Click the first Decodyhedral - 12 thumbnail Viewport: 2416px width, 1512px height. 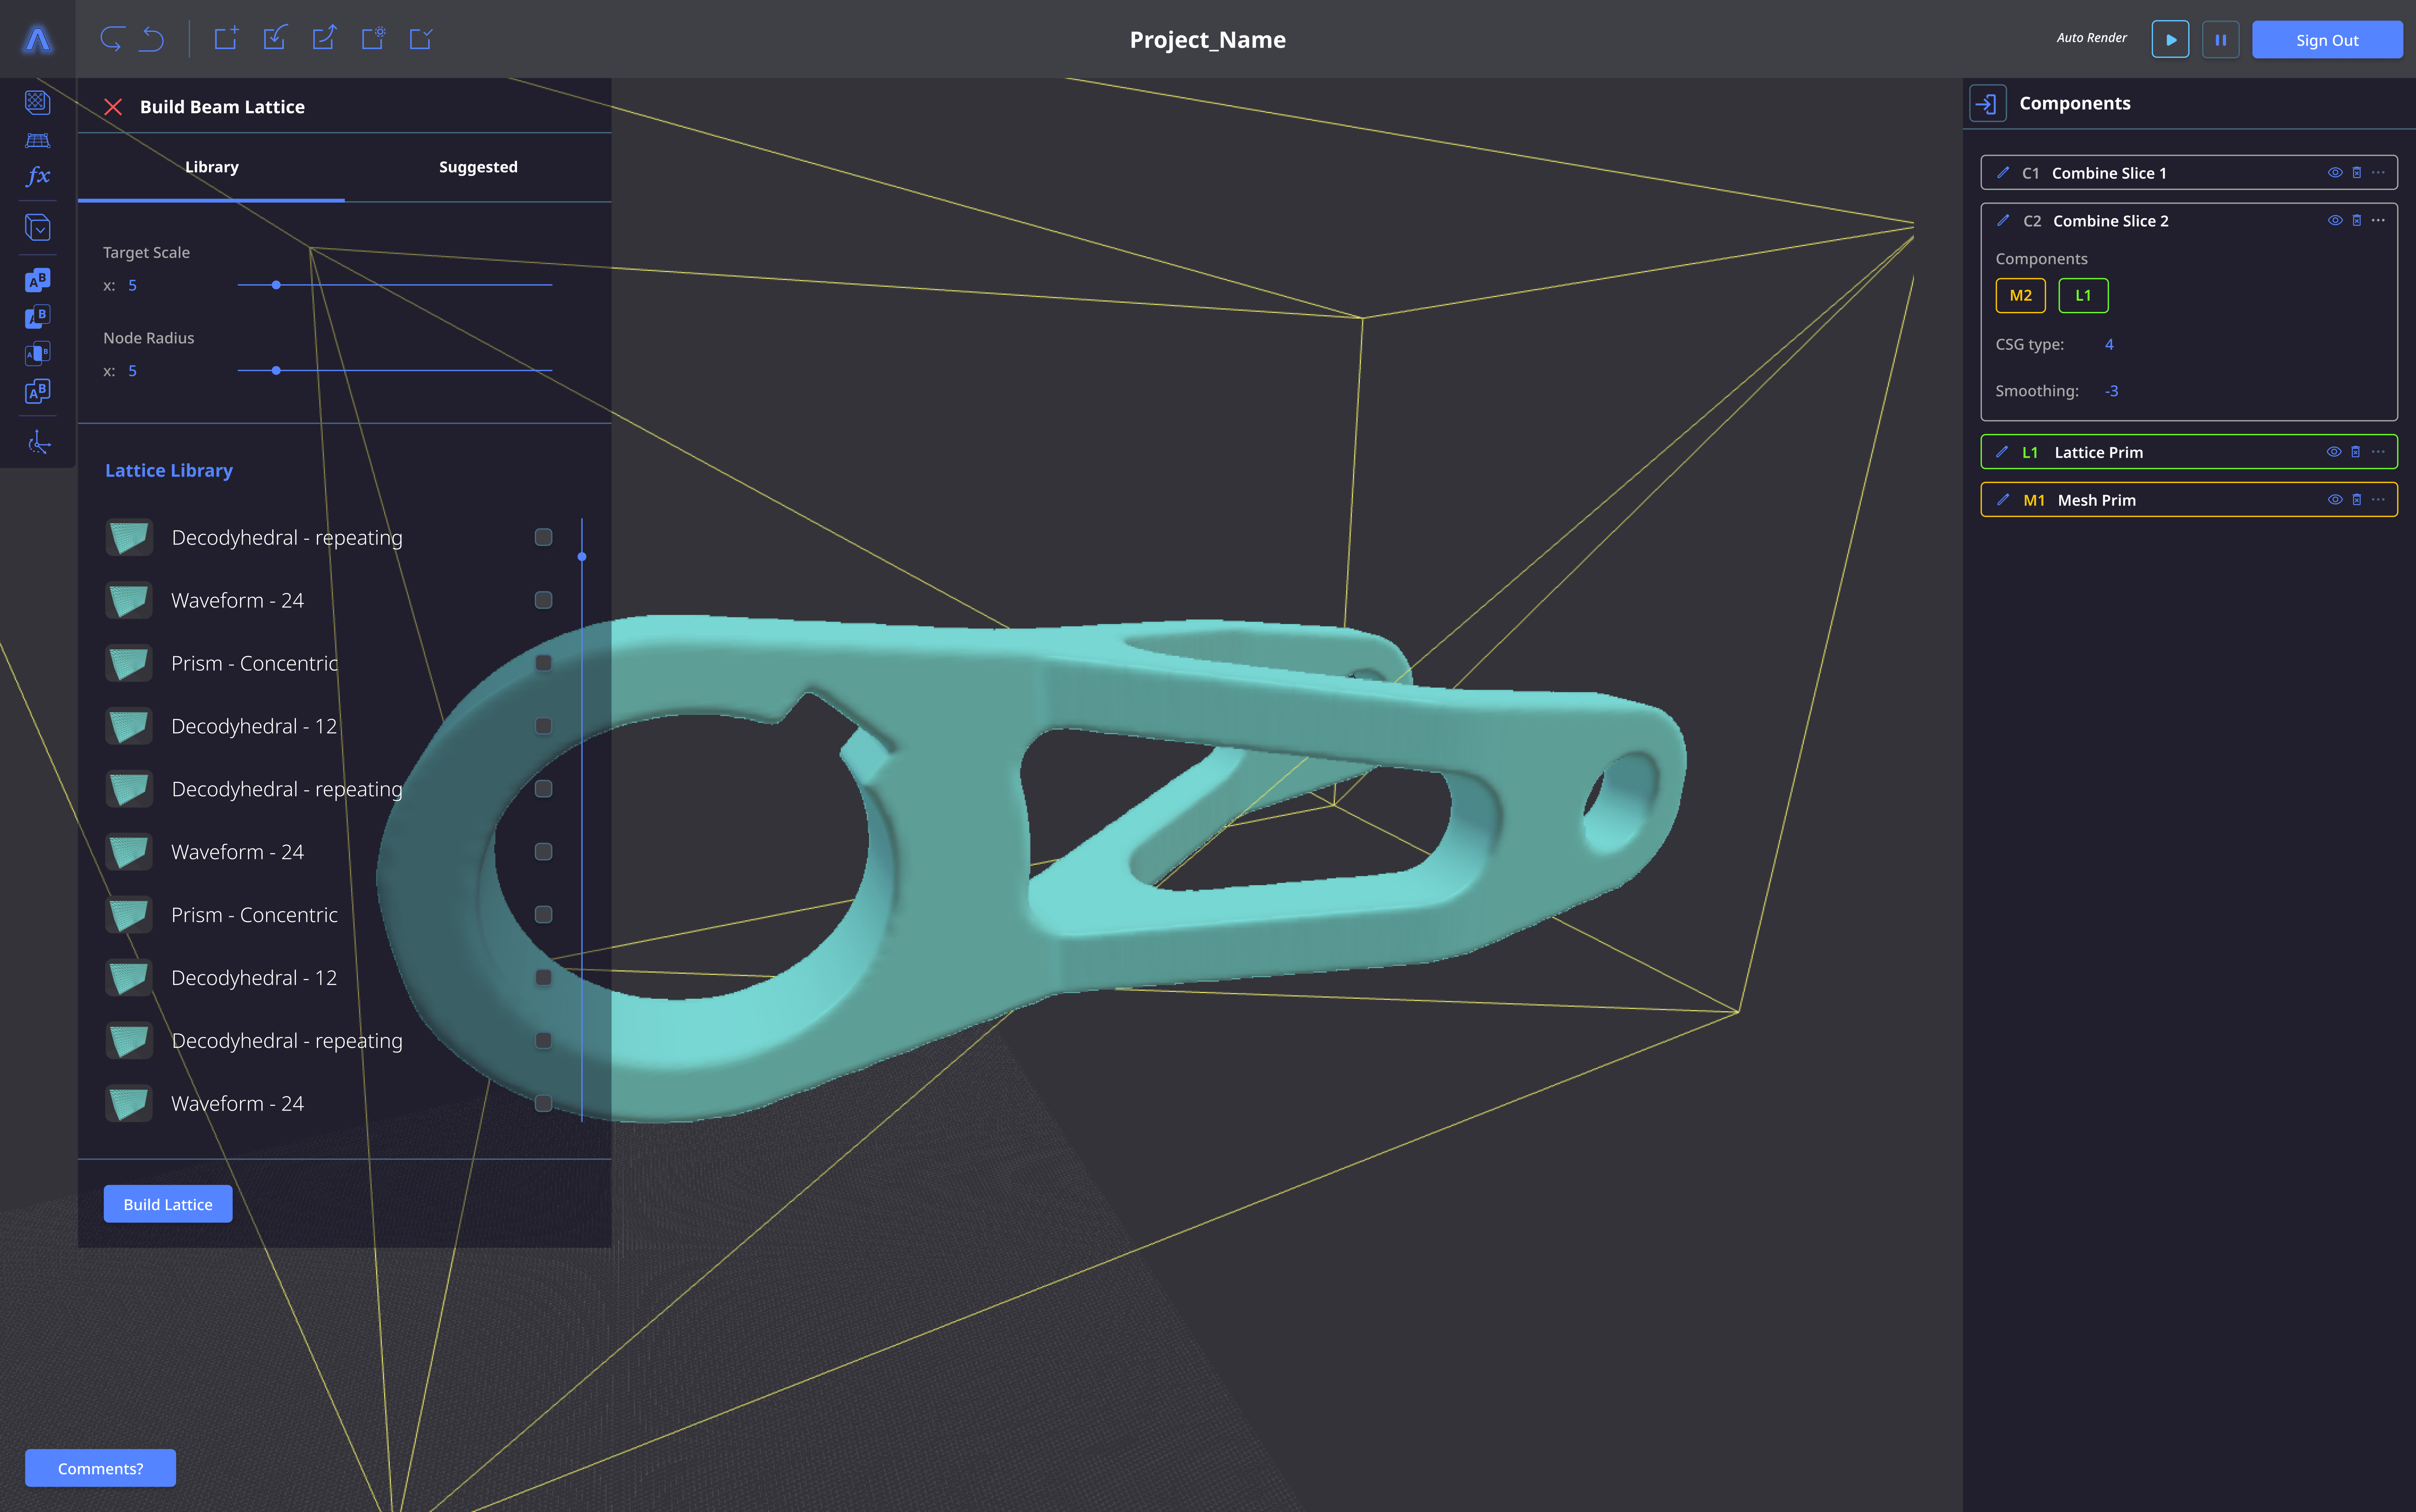[129, 726]
